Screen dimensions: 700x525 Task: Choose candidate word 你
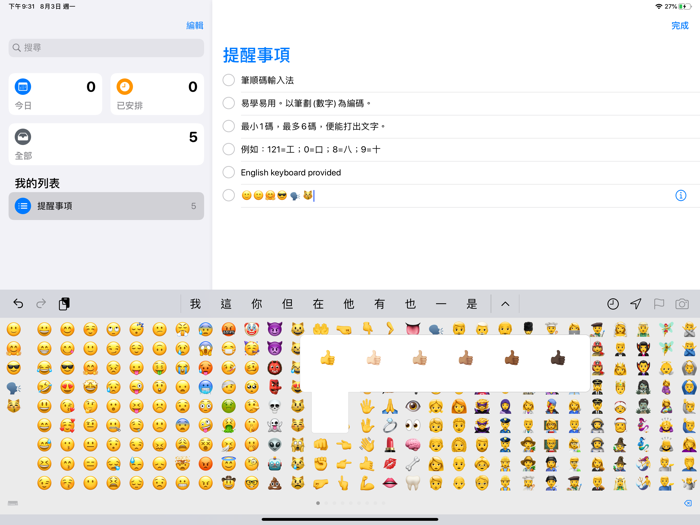point(257,304)
